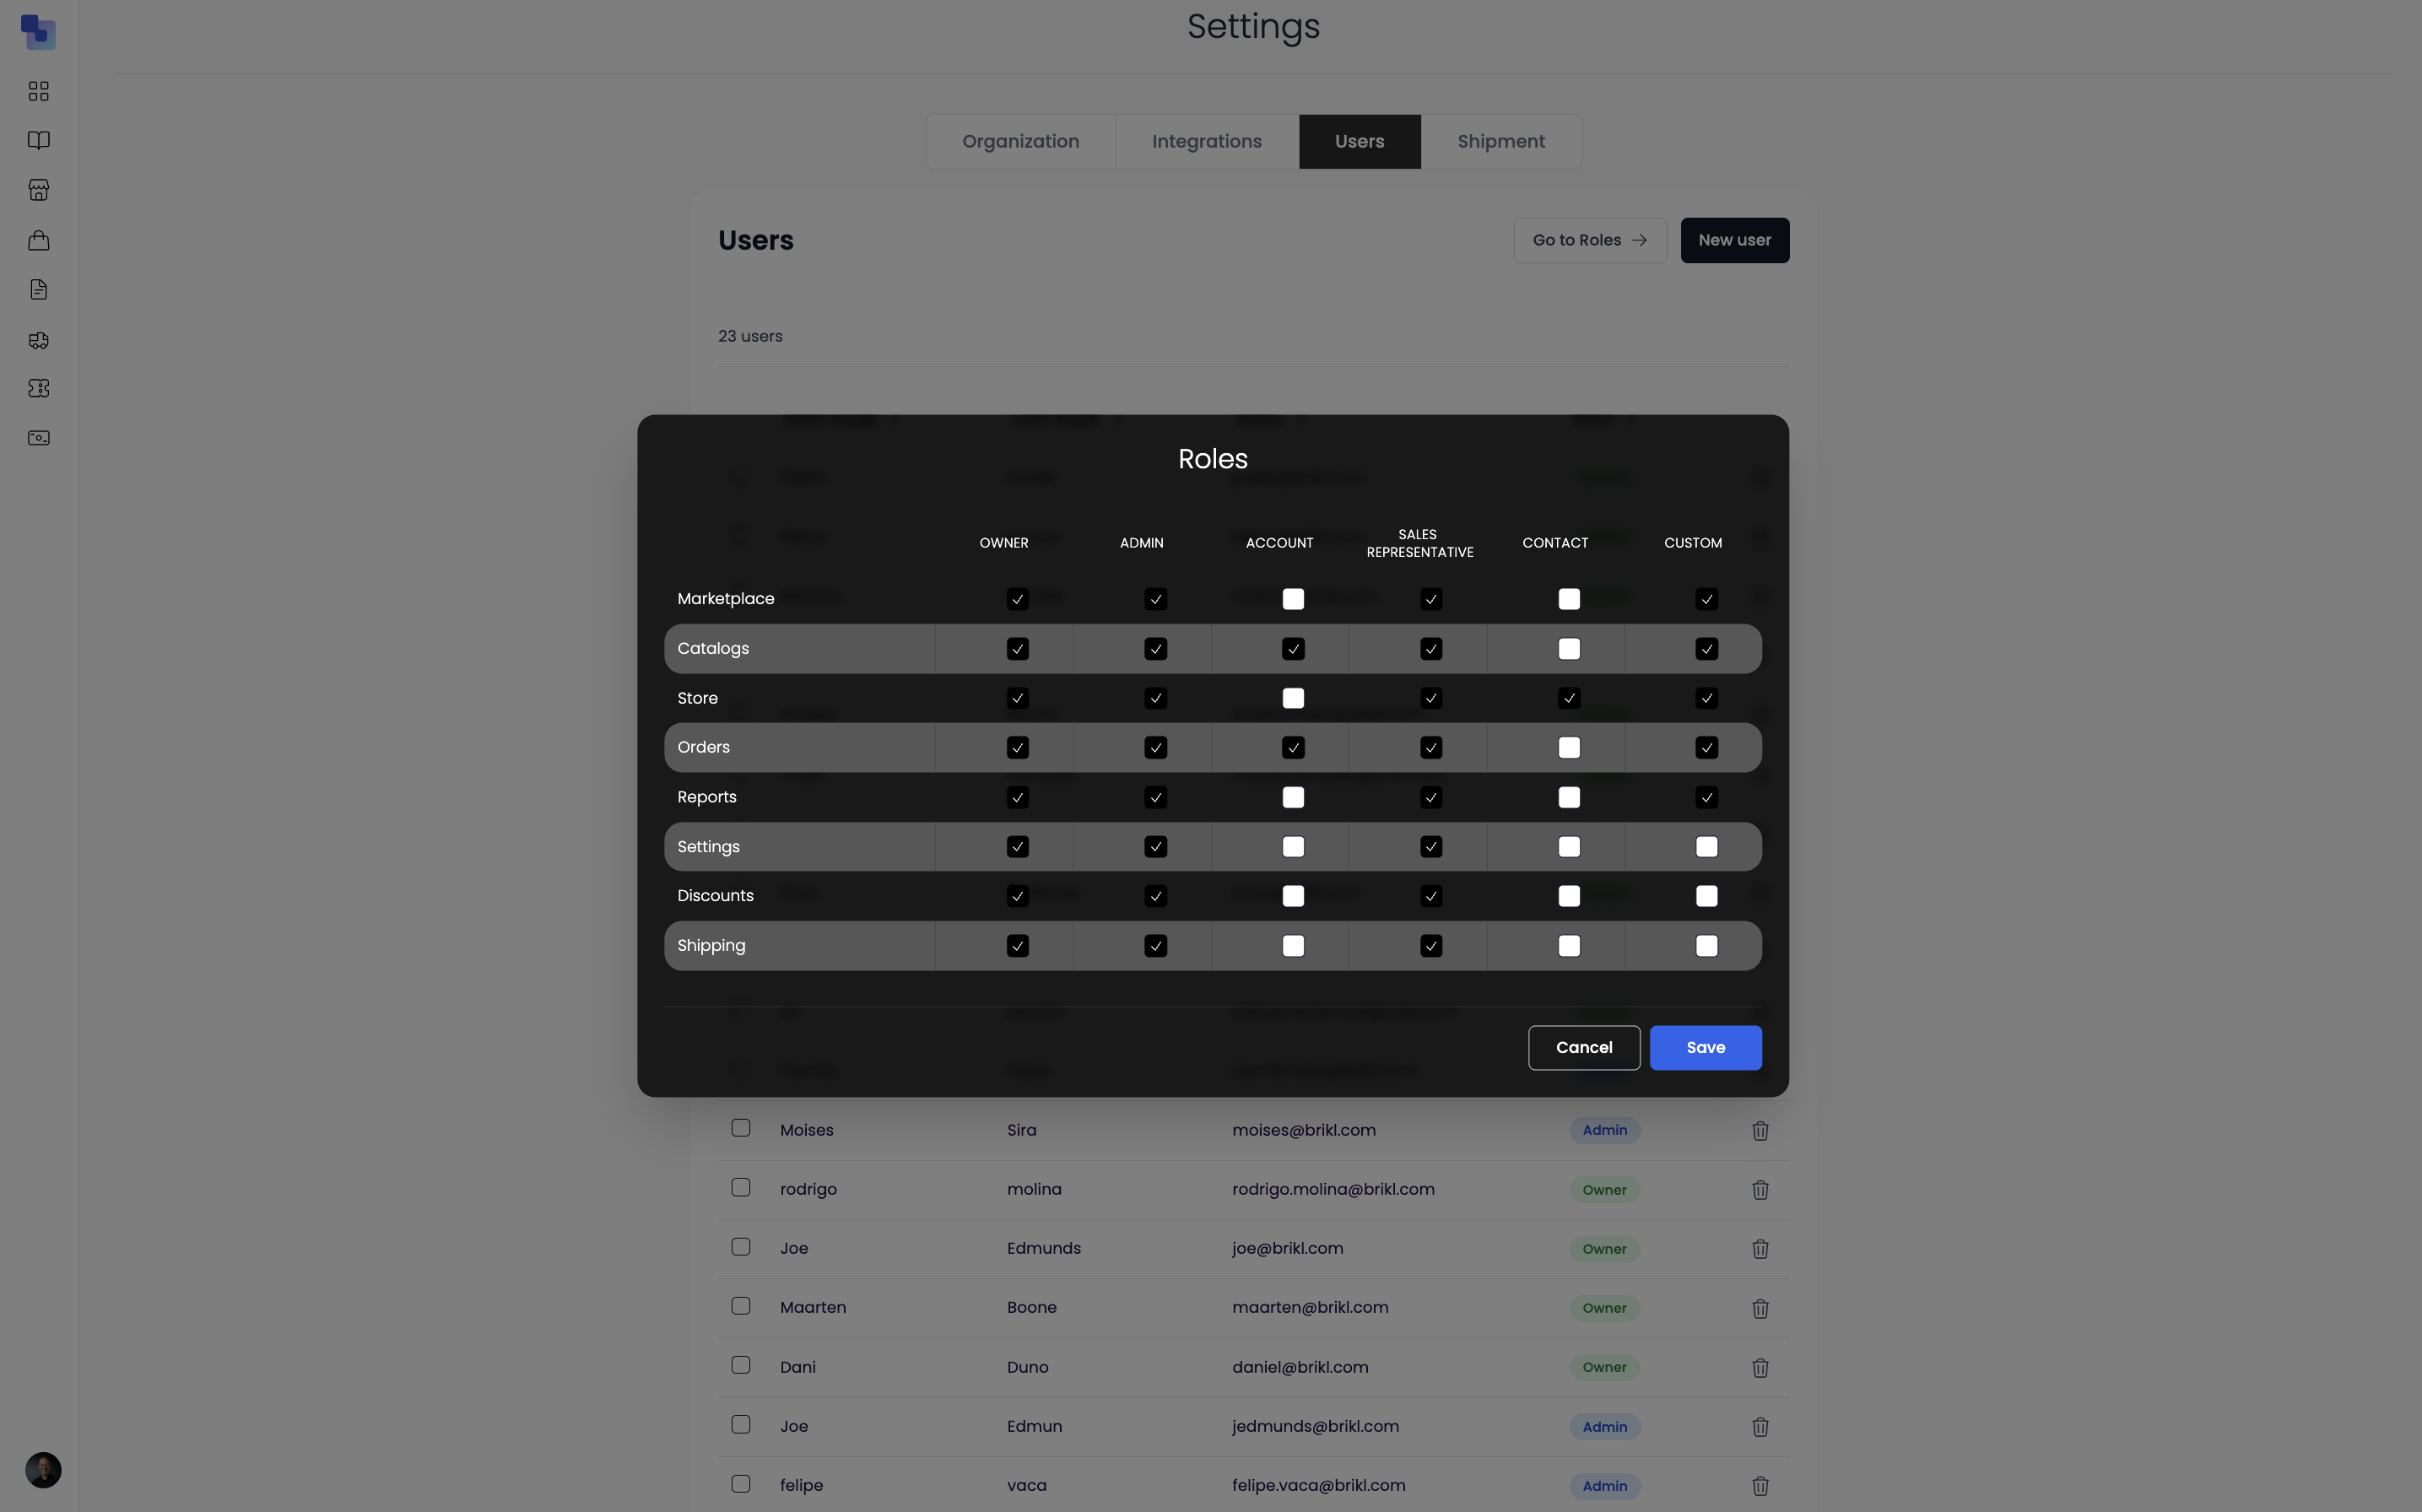Select the orders bag icon in sidebar
The height and width of the screenshot is (1512, 2422).
coord(39,240)
